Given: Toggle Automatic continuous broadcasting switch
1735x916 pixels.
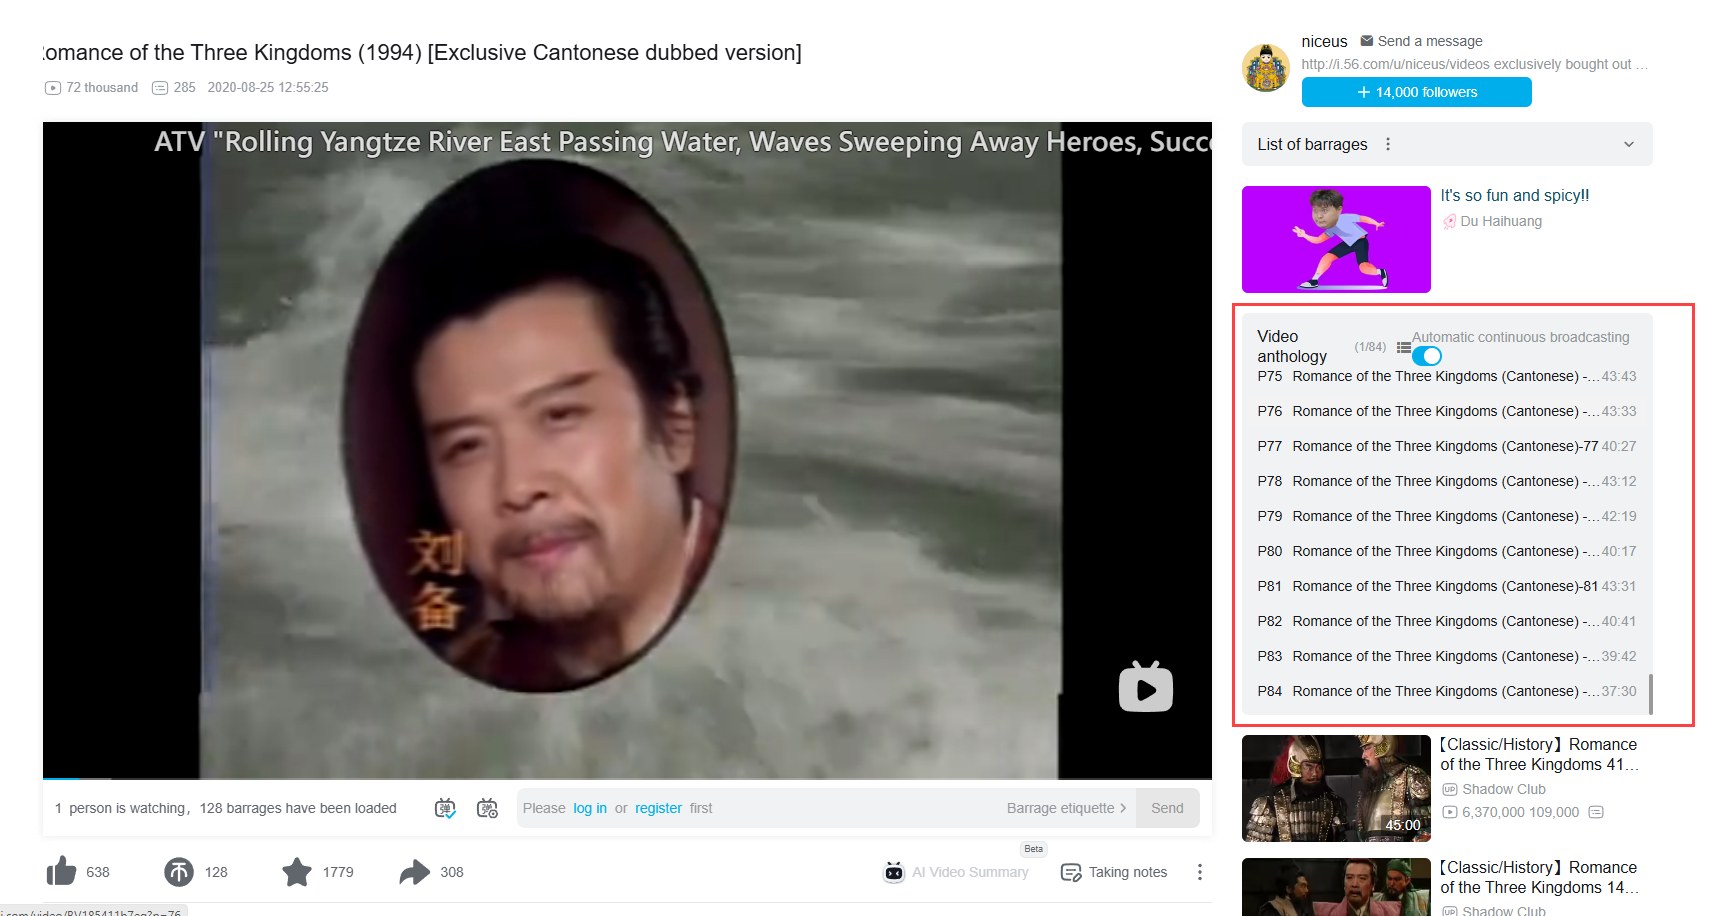Looking at the screenshot, I should [x=1427, y=356].
